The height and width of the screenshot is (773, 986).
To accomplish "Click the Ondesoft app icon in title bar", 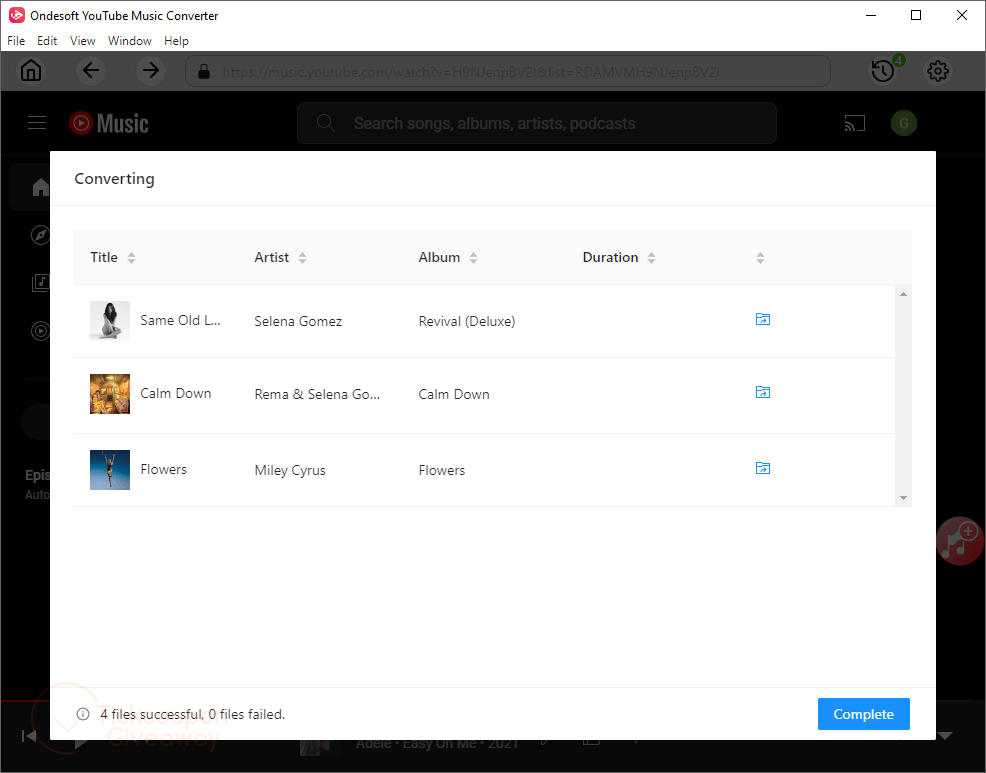I will click(17, 15).
